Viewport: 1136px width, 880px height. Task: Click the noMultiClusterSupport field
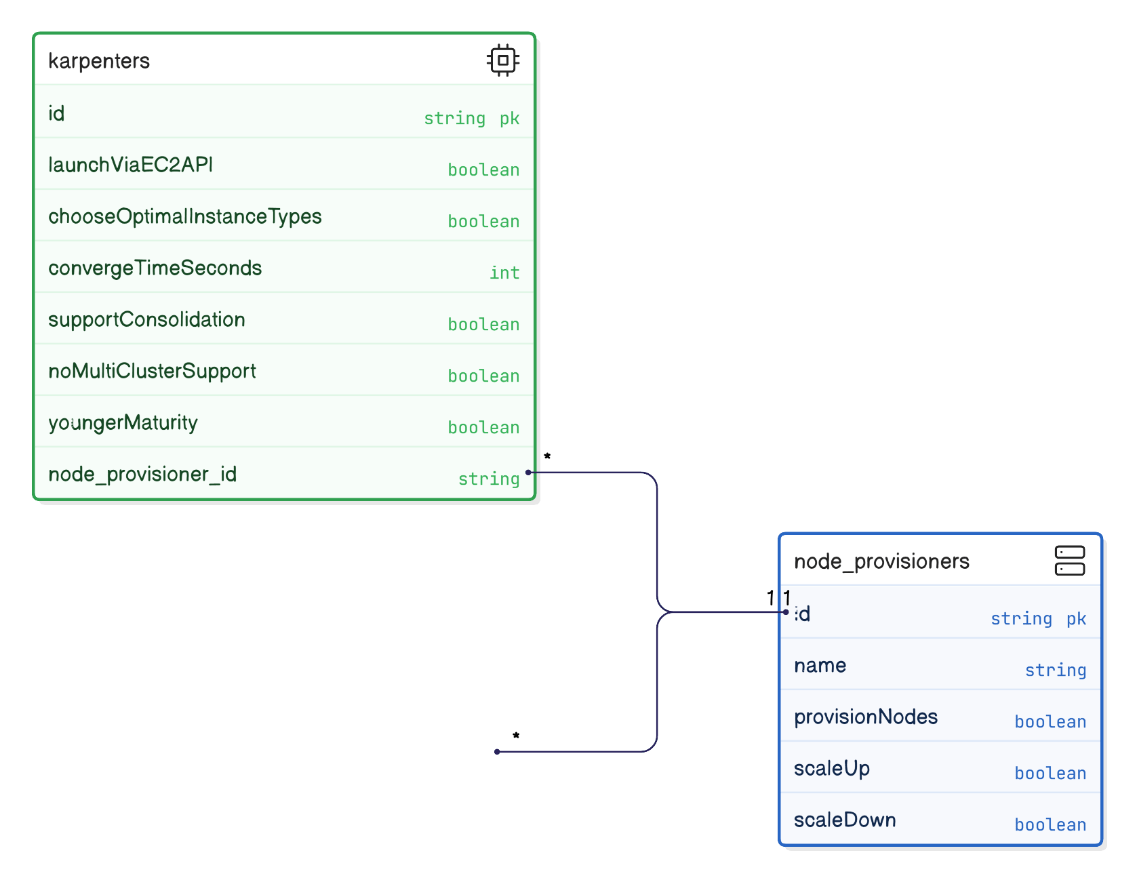(284, 370)
